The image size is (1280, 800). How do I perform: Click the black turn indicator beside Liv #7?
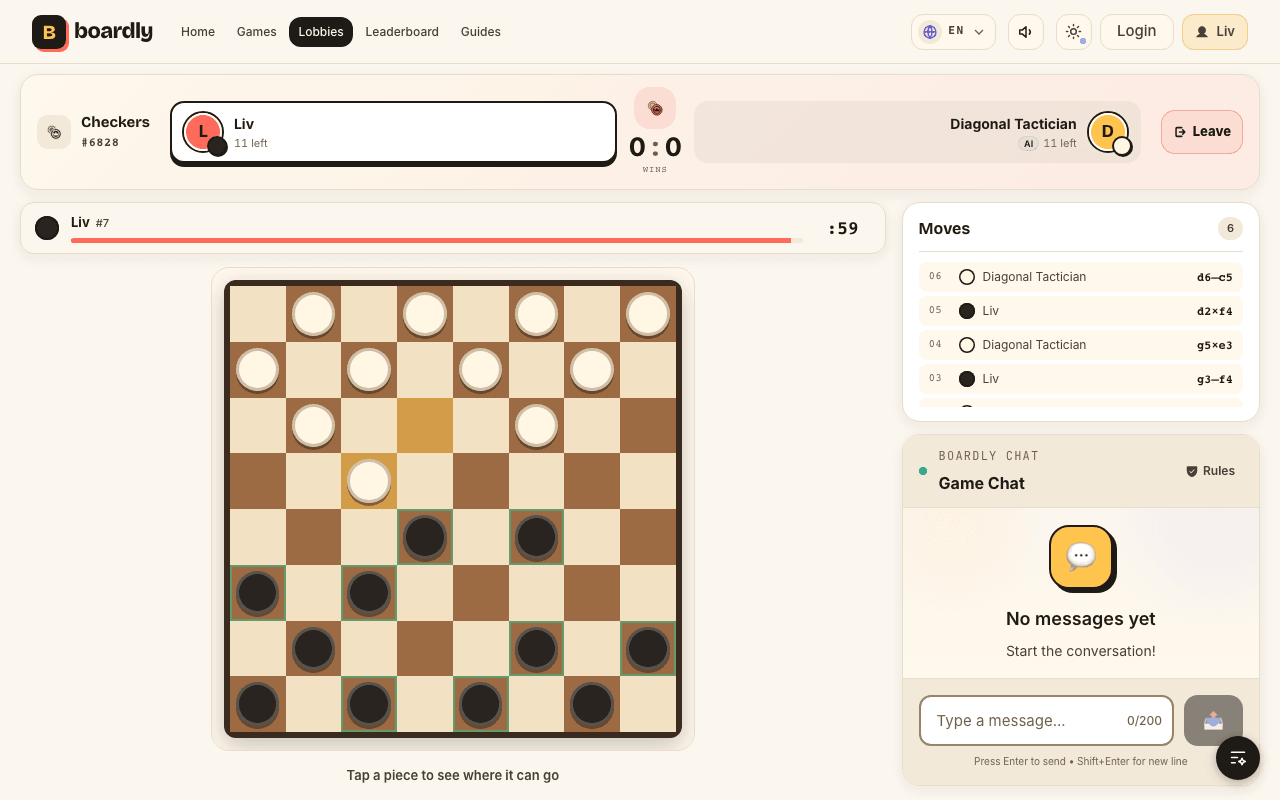click(x=47, y=228)
